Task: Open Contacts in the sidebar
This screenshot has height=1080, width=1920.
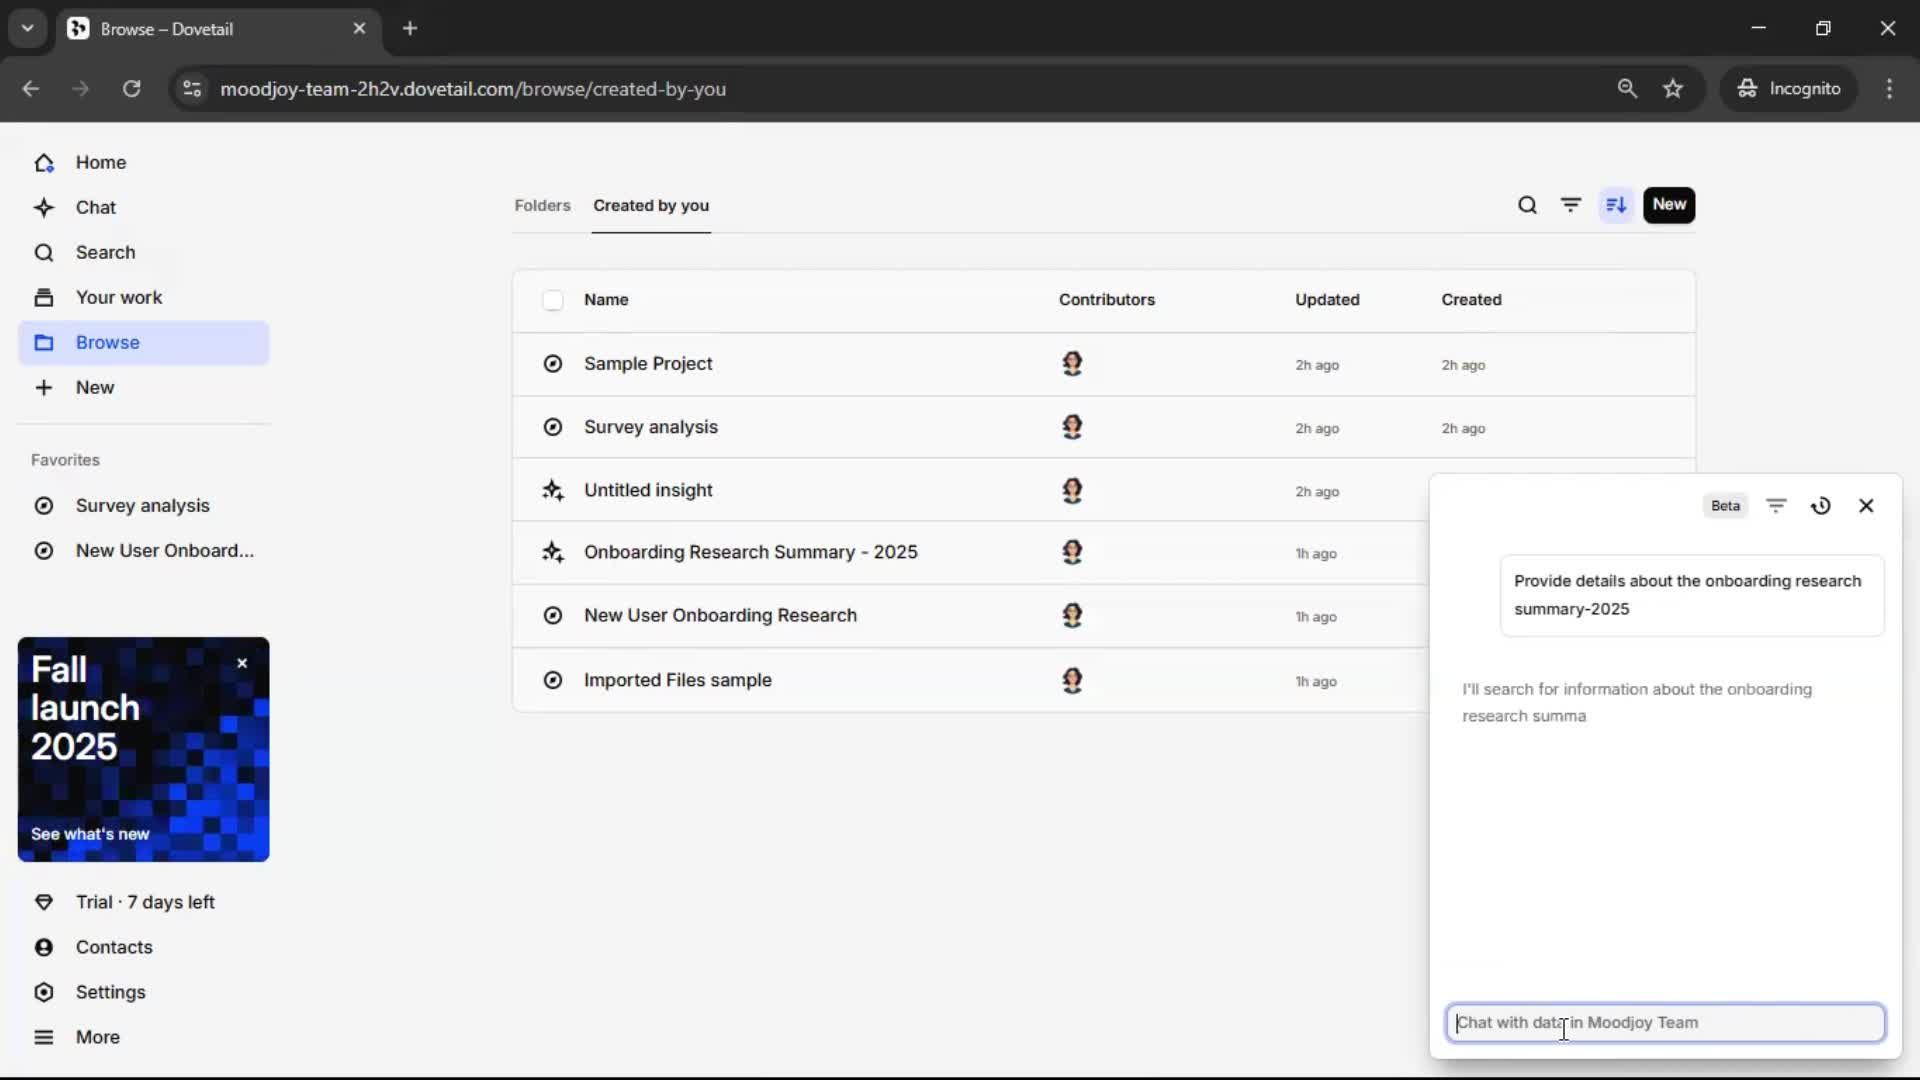Action: tap(113, 947)
